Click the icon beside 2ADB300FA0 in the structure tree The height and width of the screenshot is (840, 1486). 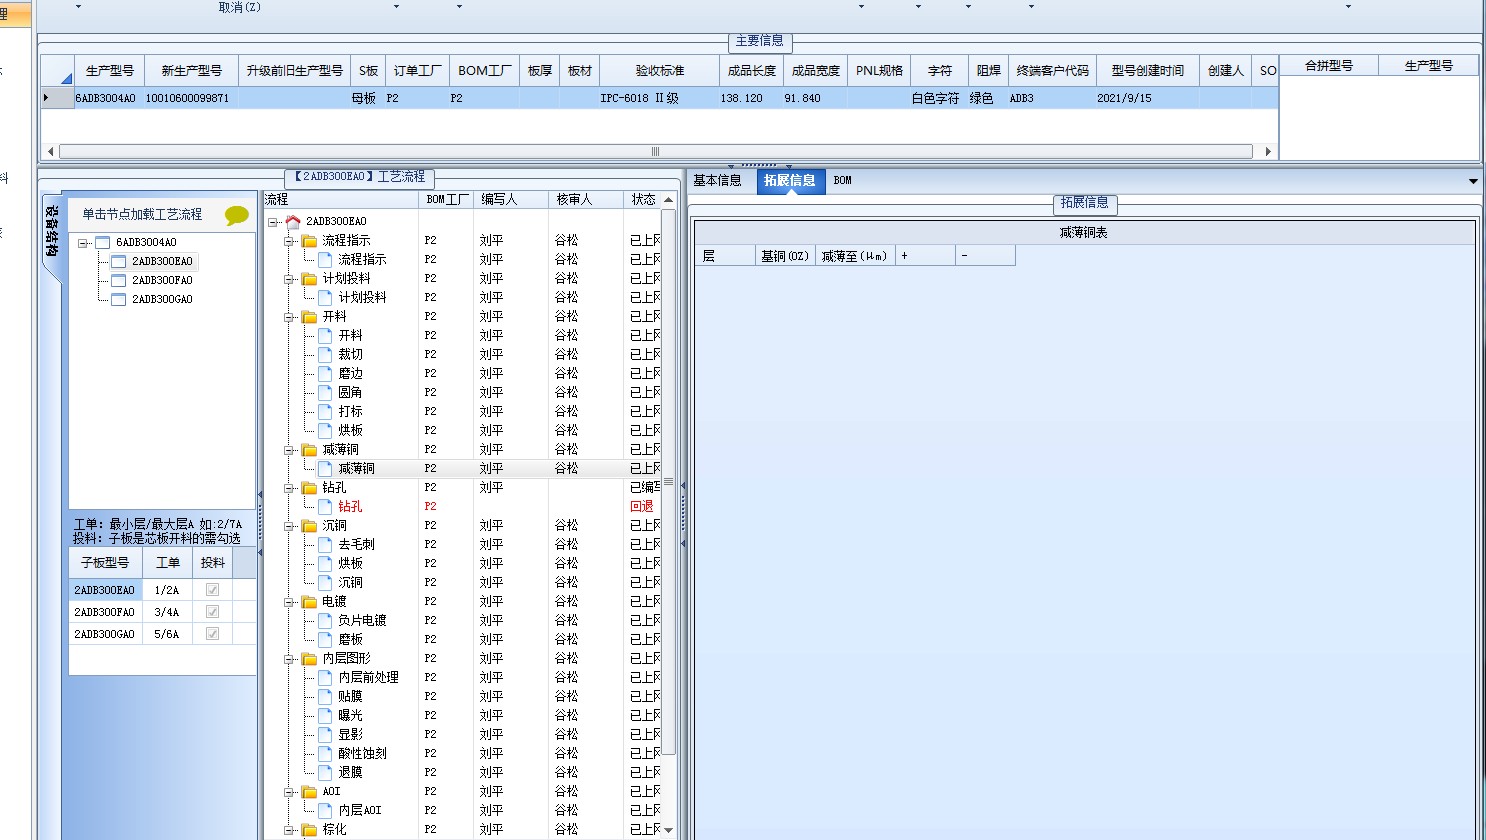coord(118,280)
